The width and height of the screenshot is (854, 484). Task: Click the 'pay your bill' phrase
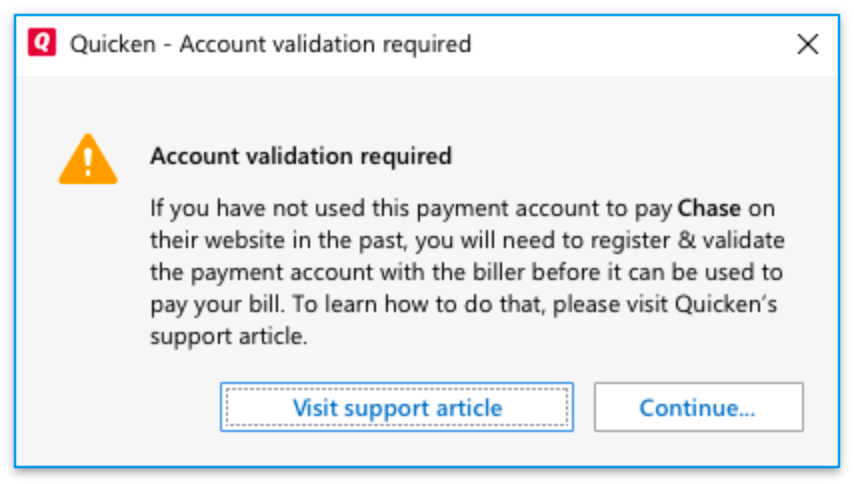[x=217, y=304]
